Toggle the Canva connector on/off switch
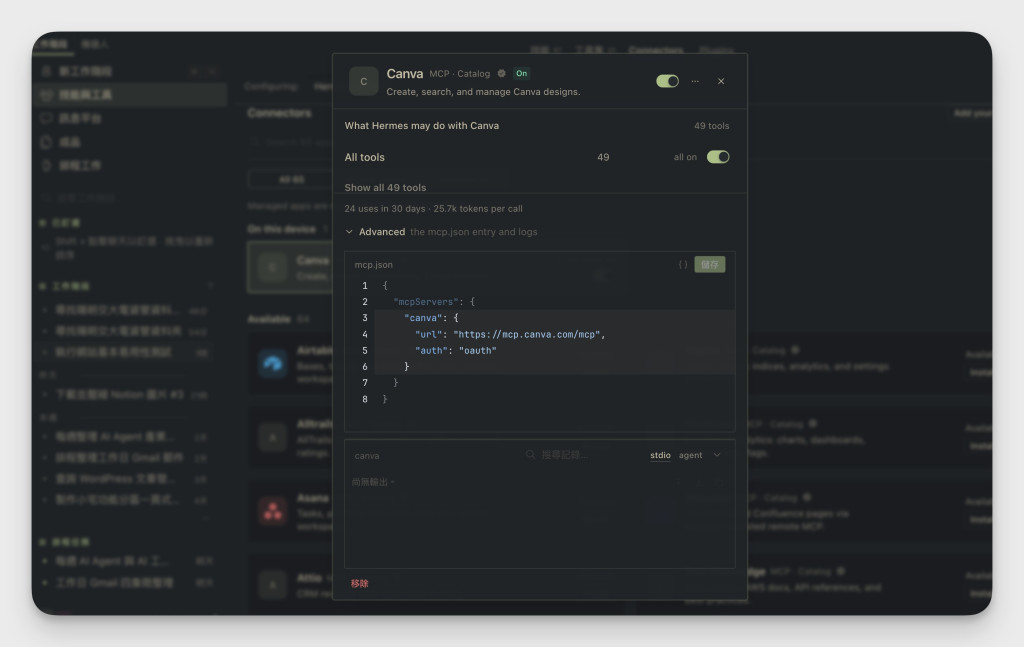 667,81
